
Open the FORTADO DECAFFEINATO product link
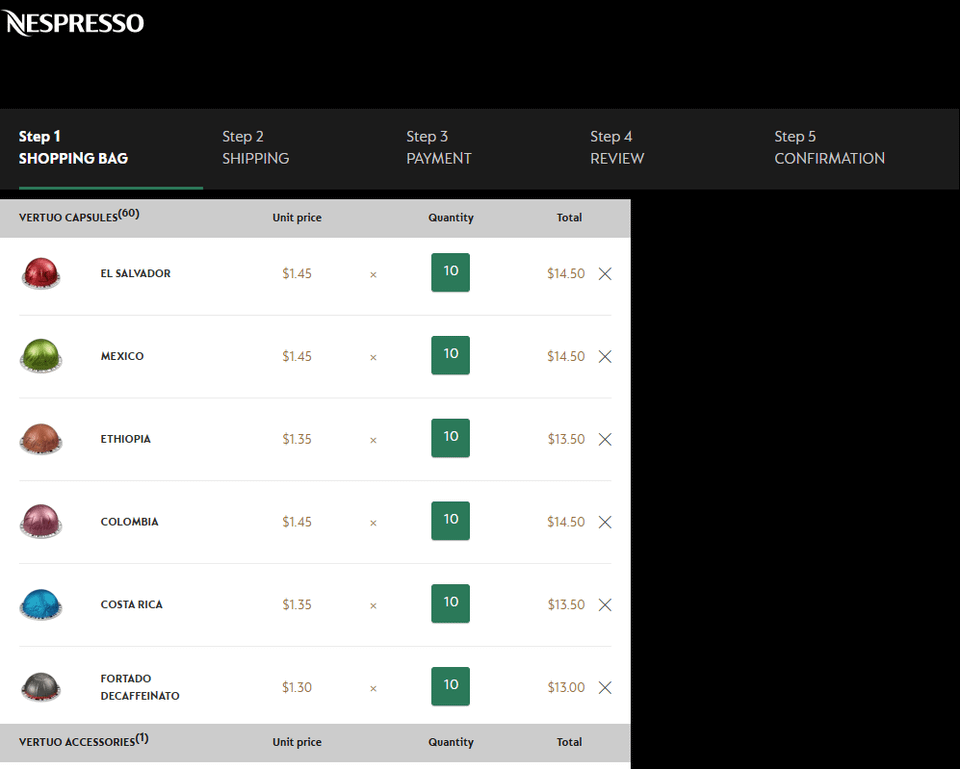coord(140,687)
